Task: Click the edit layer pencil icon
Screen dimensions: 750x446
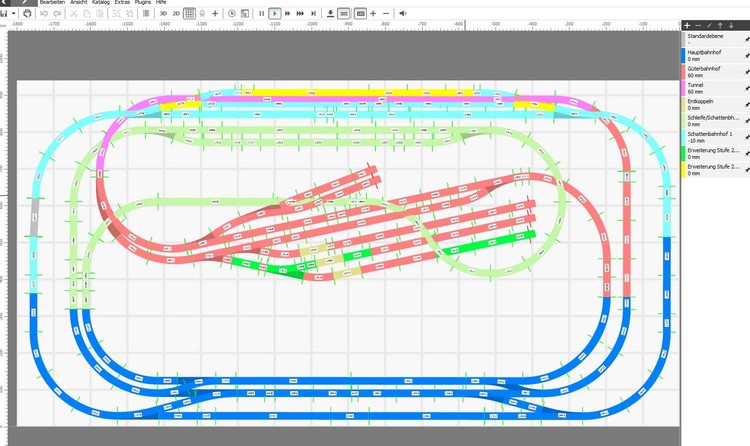Action: [709, 25]
